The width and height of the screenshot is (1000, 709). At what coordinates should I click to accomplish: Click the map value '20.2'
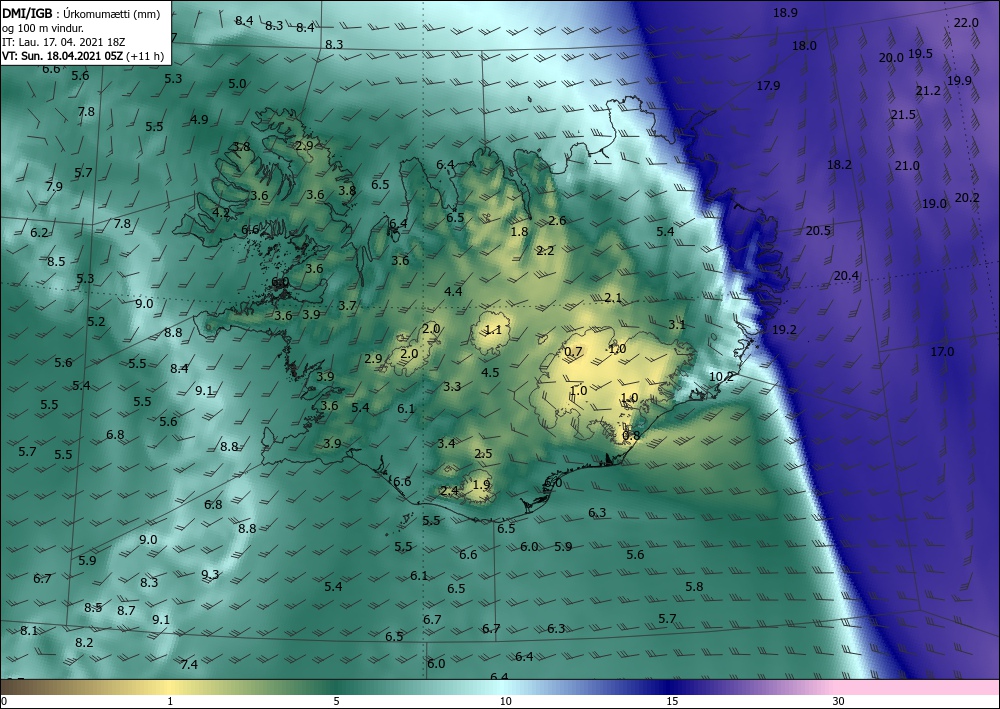(x=967, y=198)
